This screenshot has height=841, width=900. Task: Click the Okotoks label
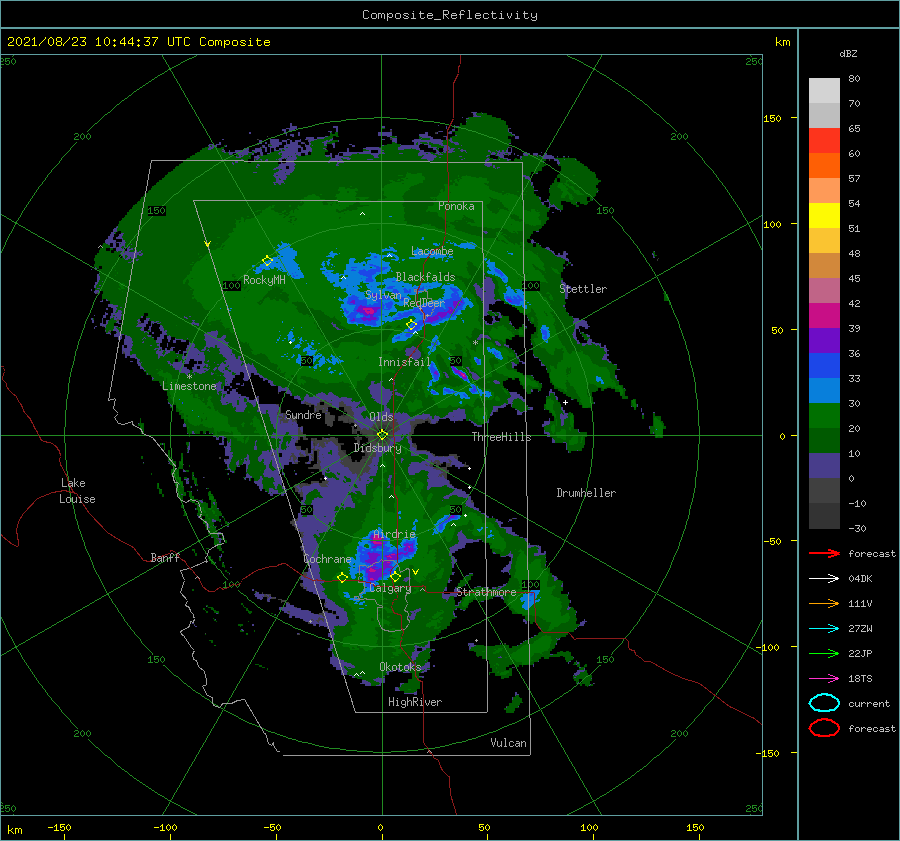(x=400, y=667)
